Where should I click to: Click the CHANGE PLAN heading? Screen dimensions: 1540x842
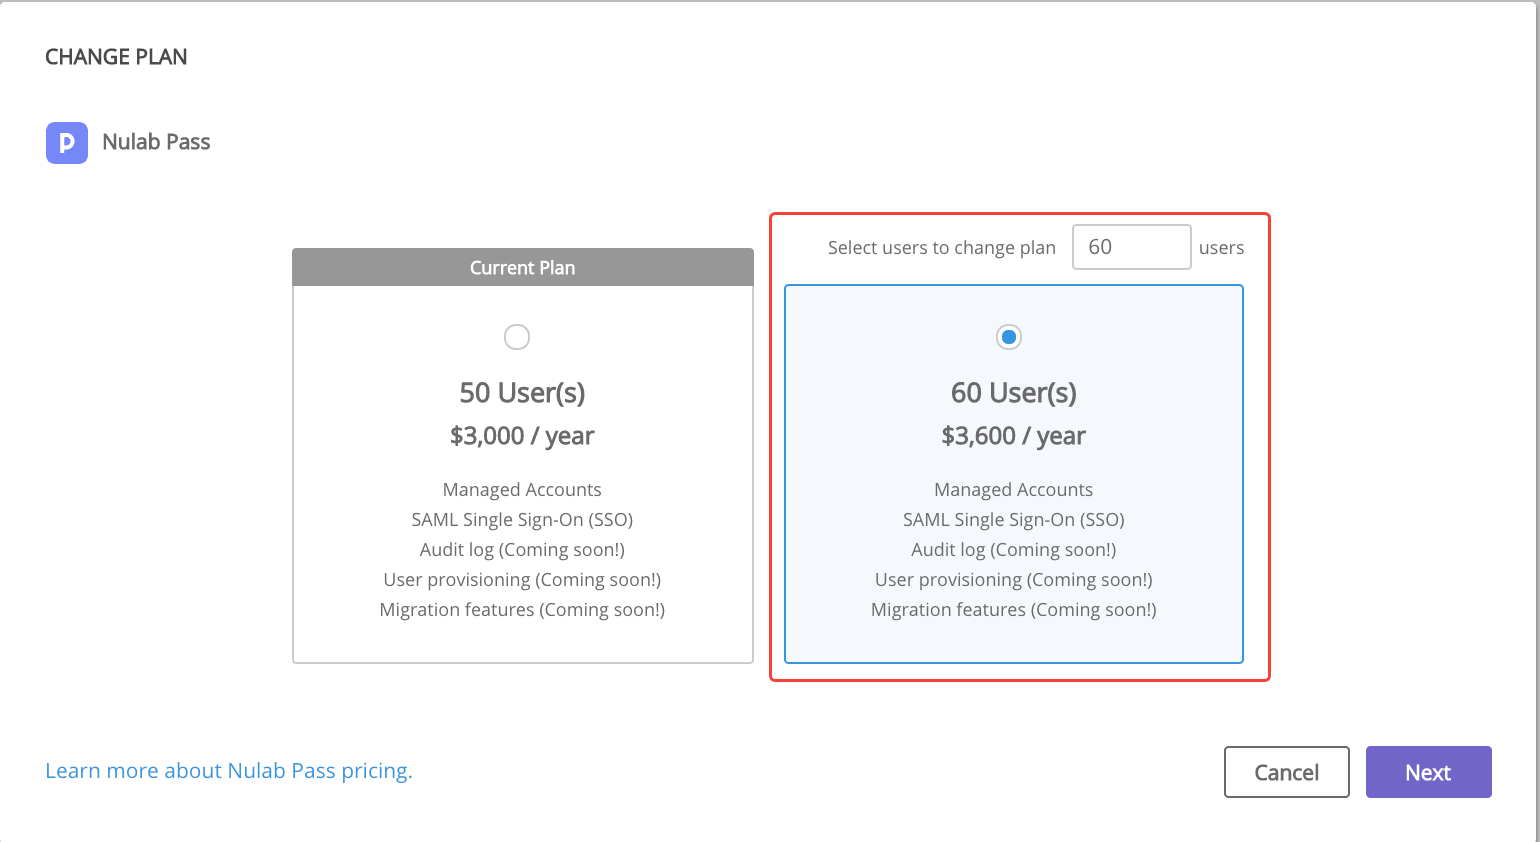click(116, 57)
